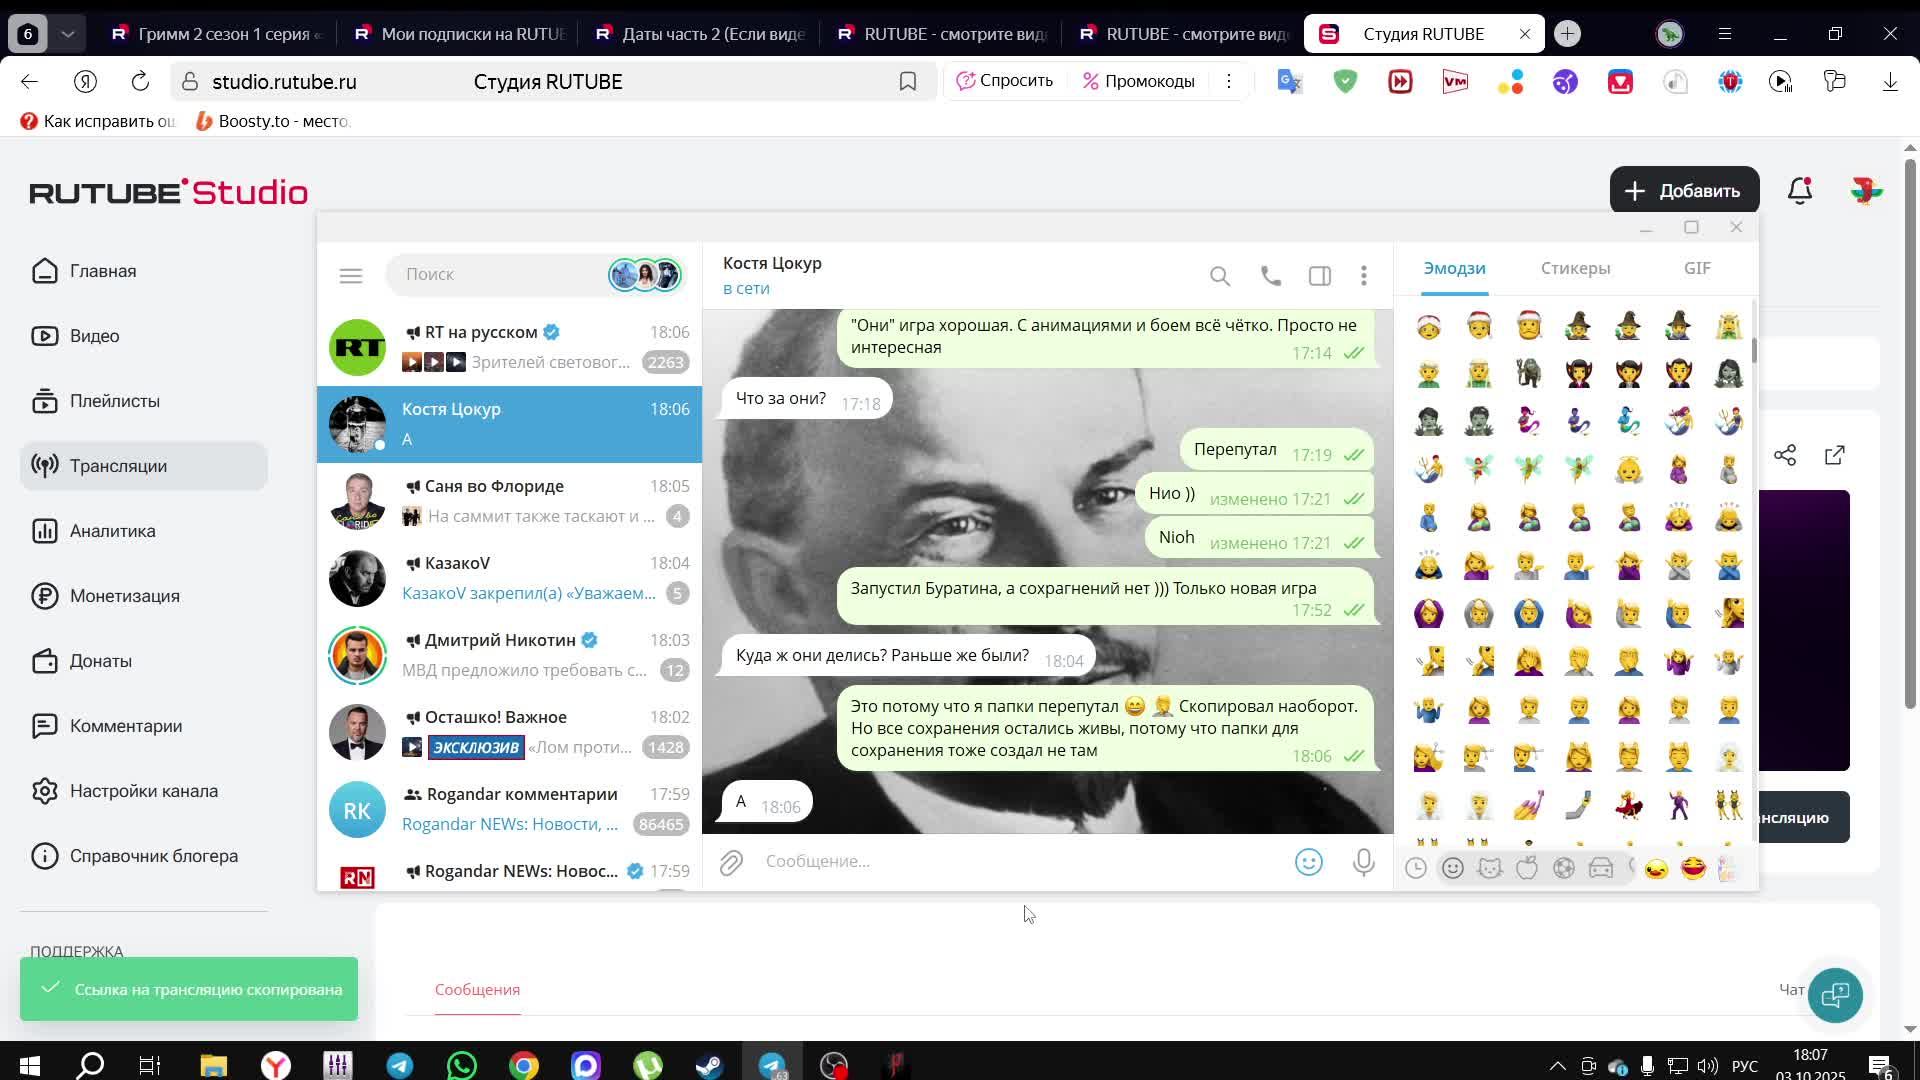The image size is (1920, 1080).
Task: Toggle emoji panel with smiley button
Action: pos(1308,862)
